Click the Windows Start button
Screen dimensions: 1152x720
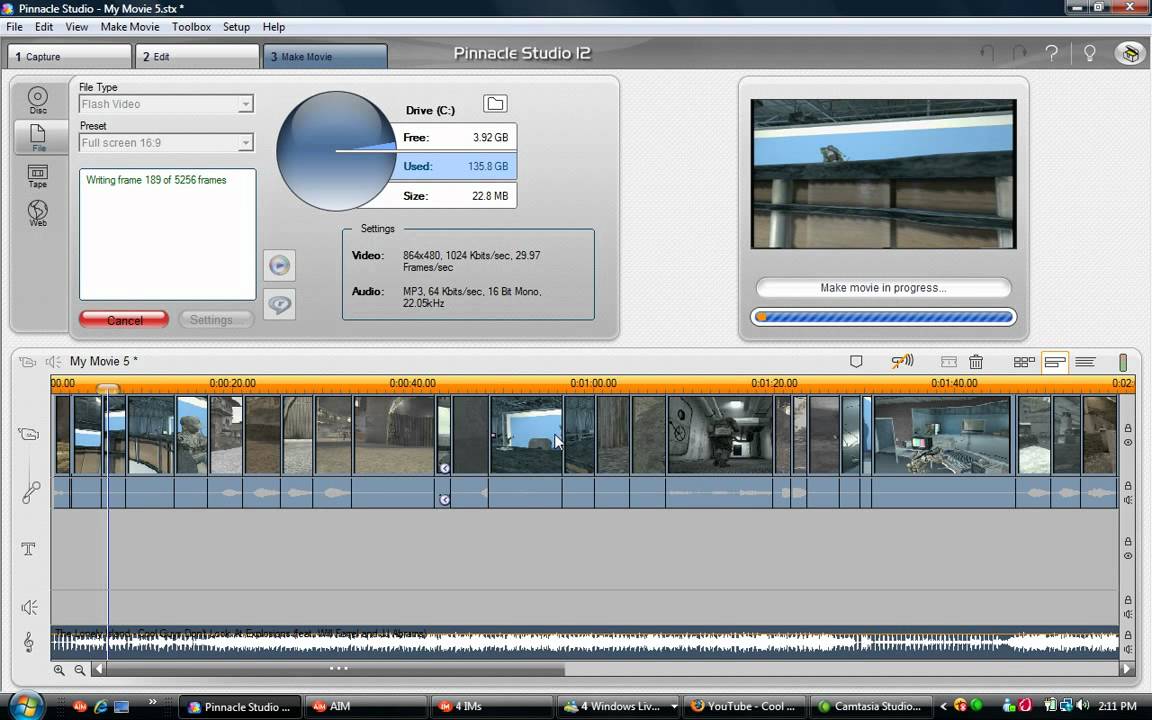click(25, 705)
